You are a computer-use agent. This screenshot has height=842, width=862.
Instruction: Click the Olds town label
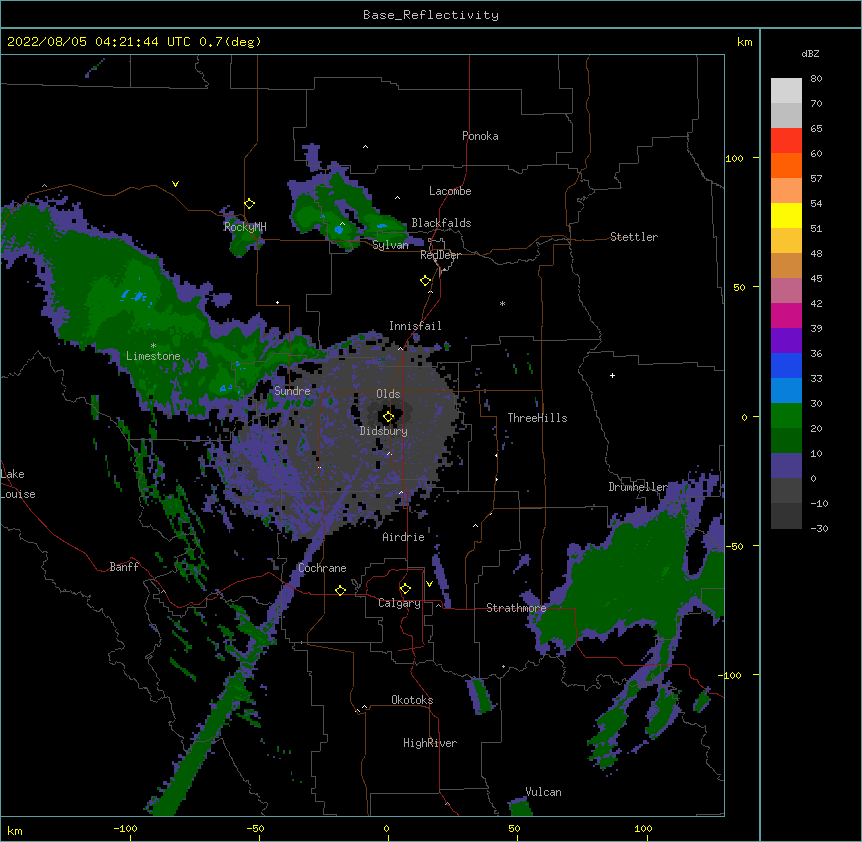click(x=388, y=394)
